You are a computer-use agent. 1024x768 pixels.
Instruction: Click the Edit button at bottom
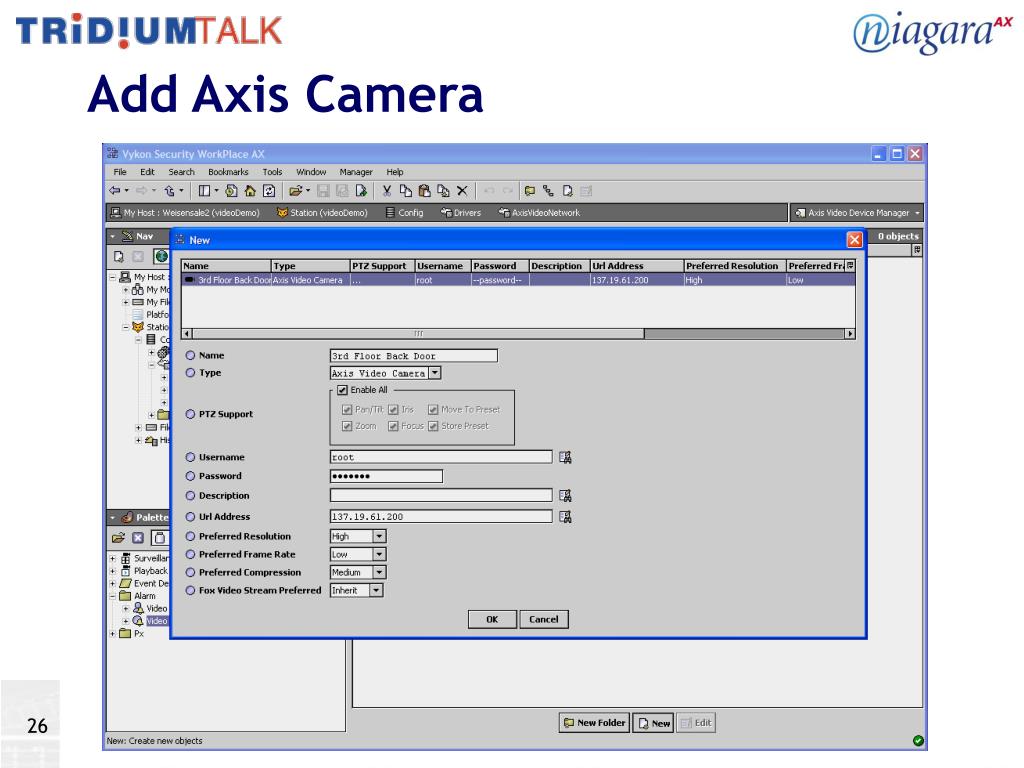click(x=696, y=723)
